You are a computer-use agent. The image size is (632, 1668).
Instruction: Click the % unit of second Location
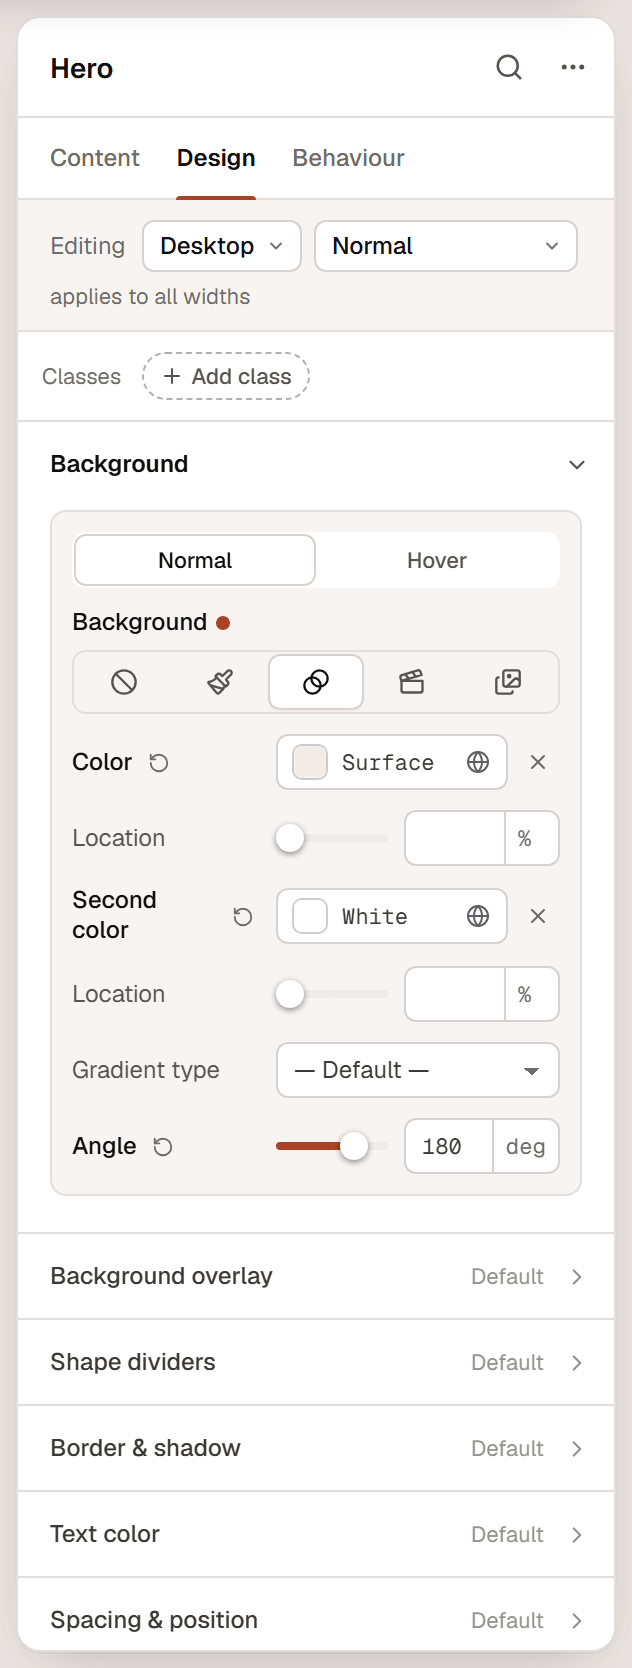click(x=525, y=994)
